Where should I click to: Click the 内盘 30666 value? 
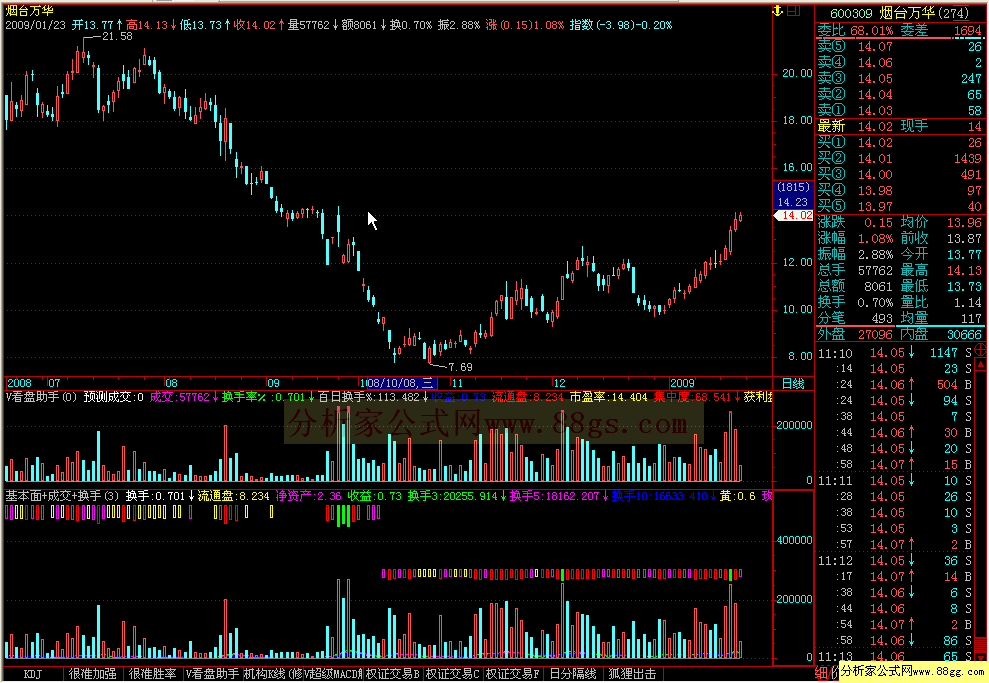[964, 334]
